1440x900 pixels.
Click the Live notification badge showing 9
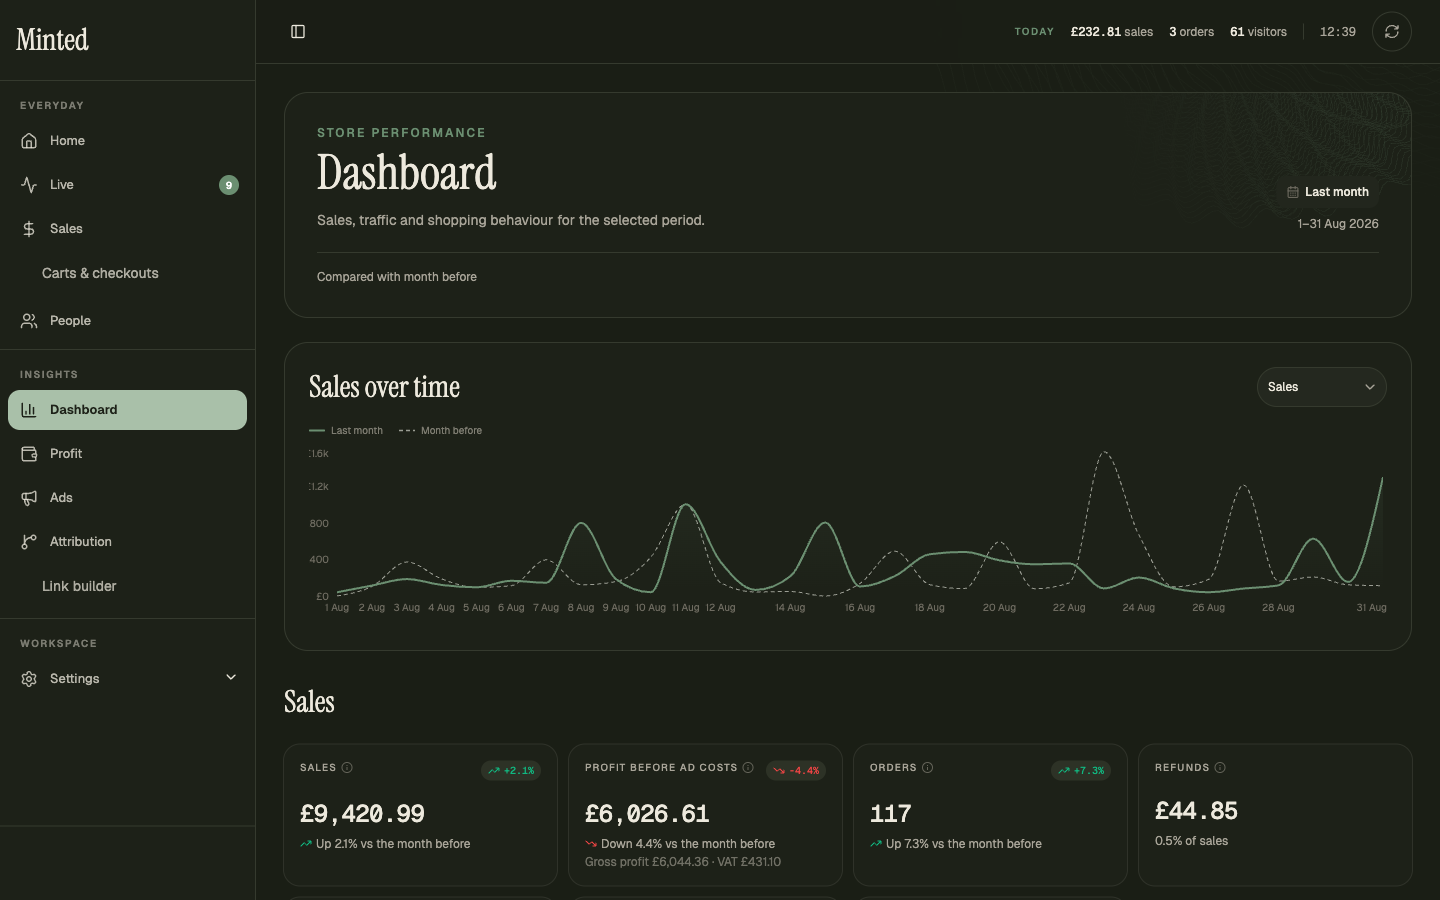point(229,185)
